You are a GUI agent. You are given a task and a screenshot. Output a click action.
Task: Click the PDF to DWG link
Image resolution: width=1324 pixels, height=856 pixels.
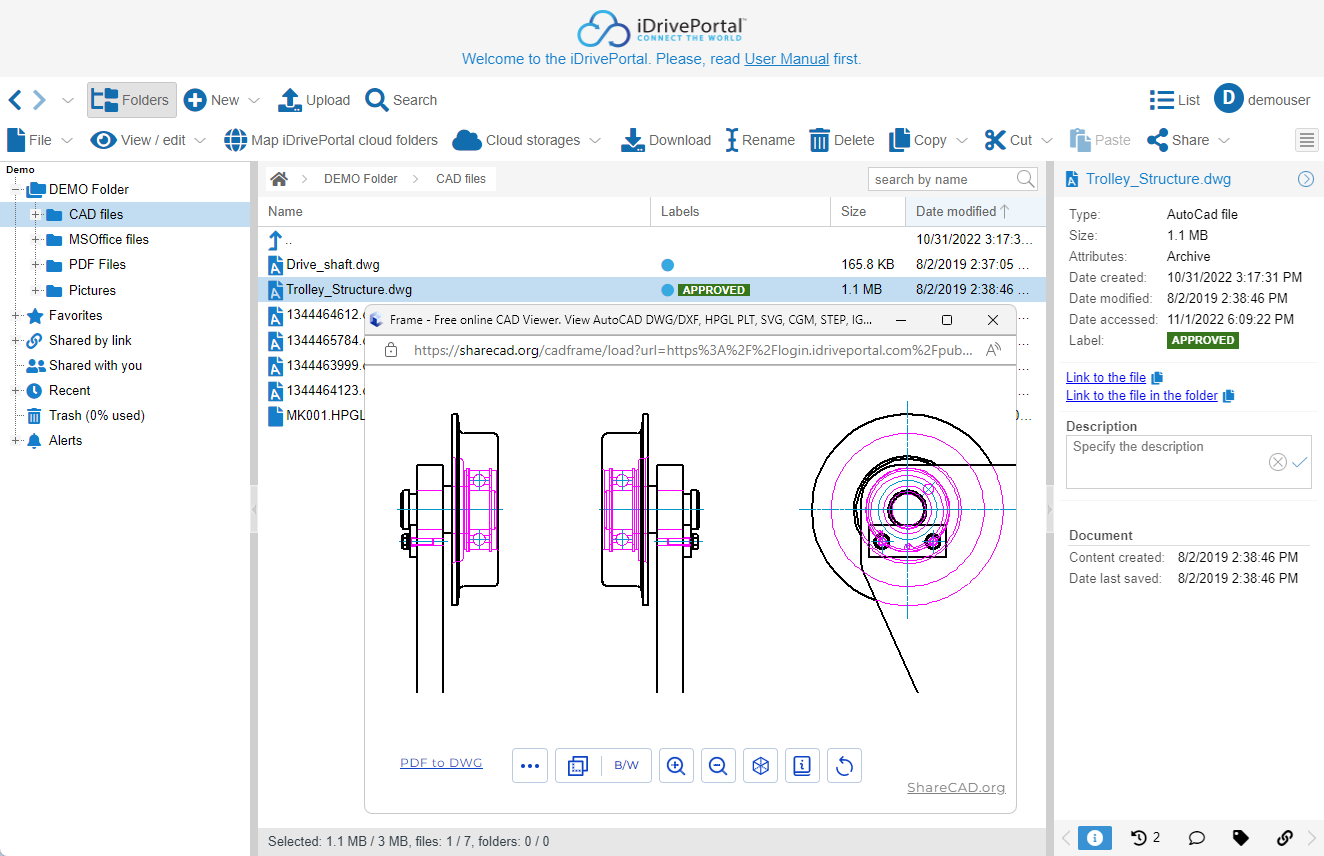point(441,763)
